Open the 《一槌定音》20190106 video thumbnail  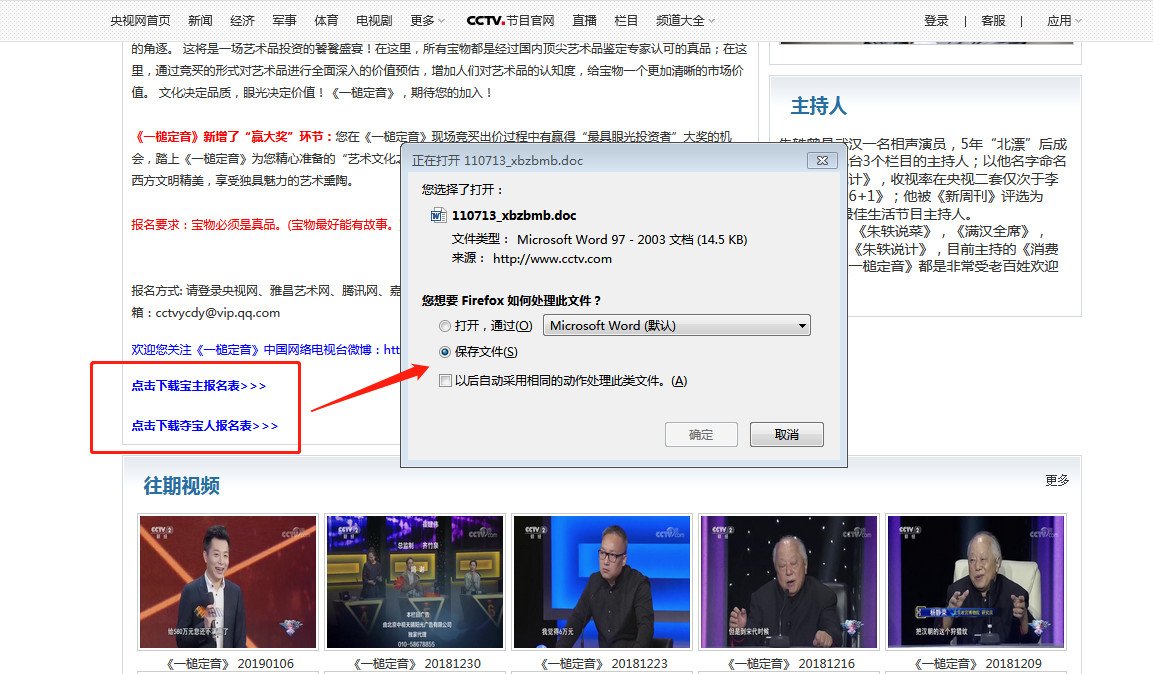pos(227,581)
